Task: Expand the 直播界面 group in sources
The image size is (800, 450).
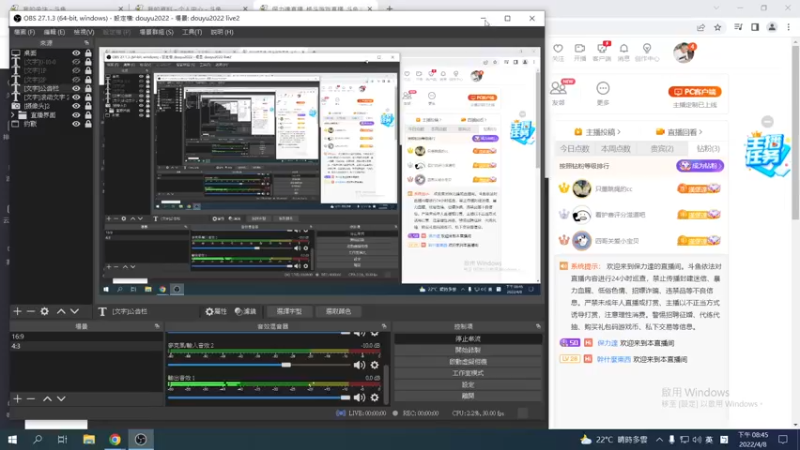Action: [13, 115]
